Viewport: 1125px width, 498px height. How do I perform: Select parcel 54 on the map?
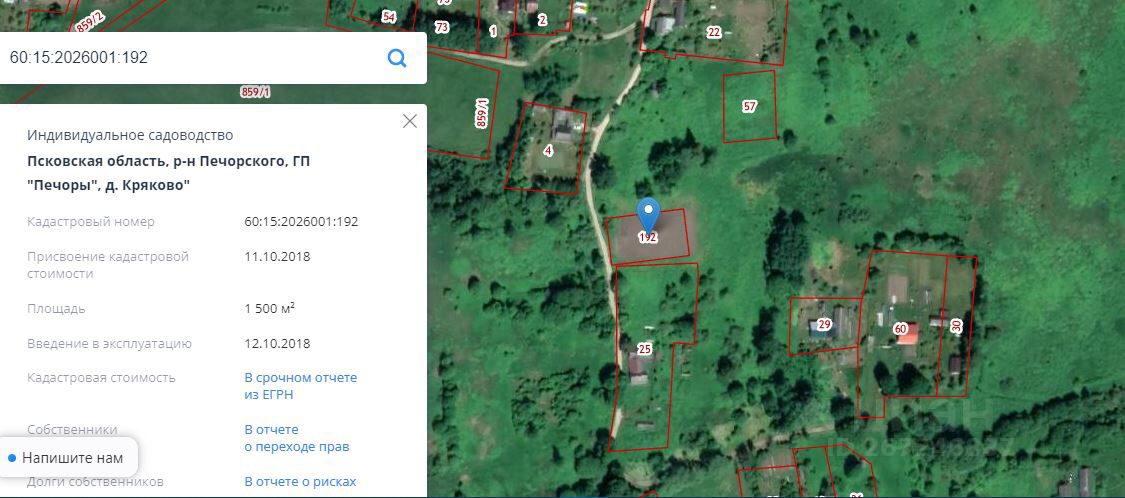389,17
